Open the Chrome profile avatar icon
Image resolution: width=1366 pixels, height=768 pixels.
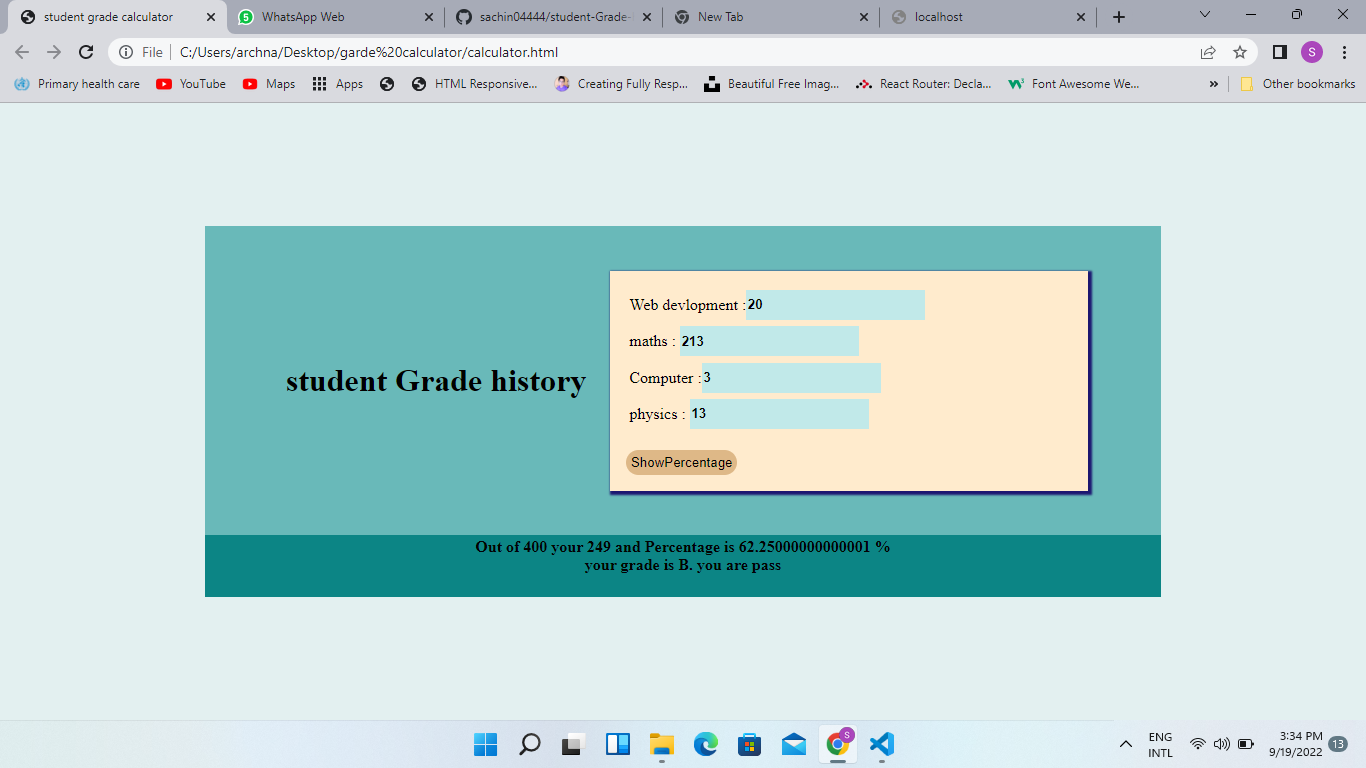[1311, 51]
